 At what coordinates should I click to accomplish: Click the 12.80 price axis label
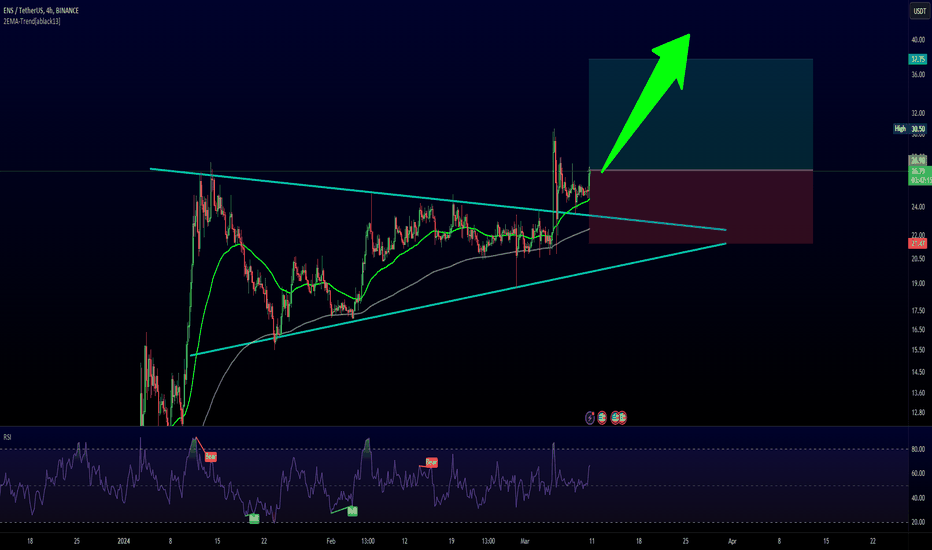[918, 412]
